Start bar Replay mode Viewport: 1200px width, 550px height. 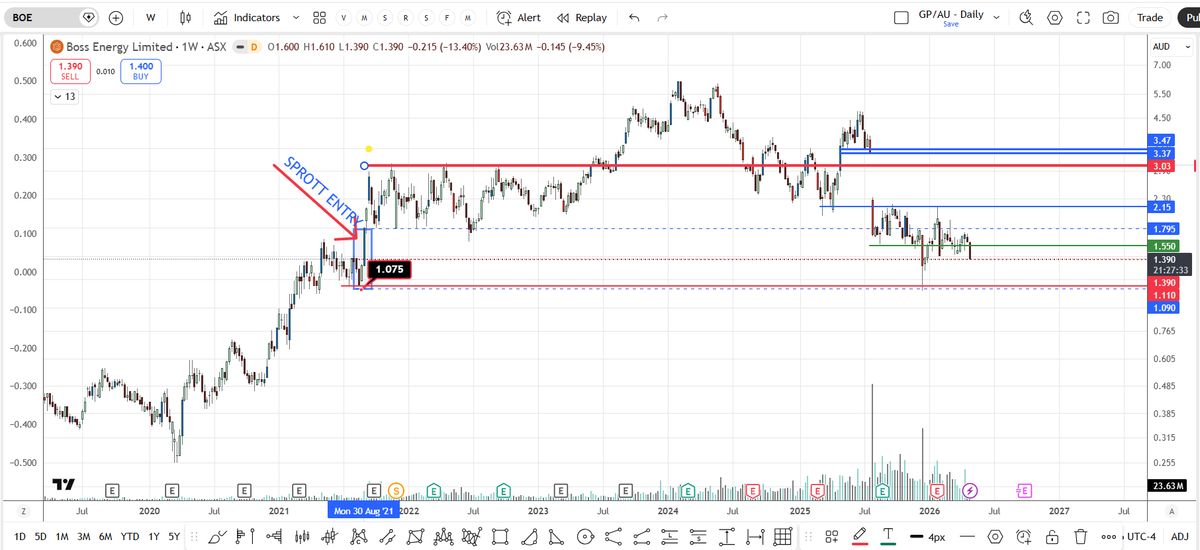(582, 17)
